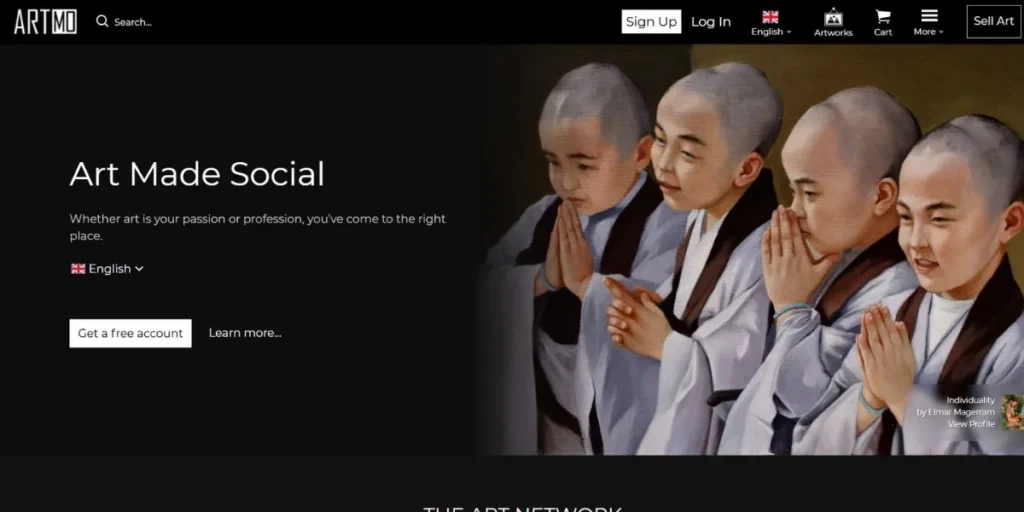Image resolution: width=1024 pixels, height=512 pixels.
Task: Open the shopping Cart icon
Action: 882,17
